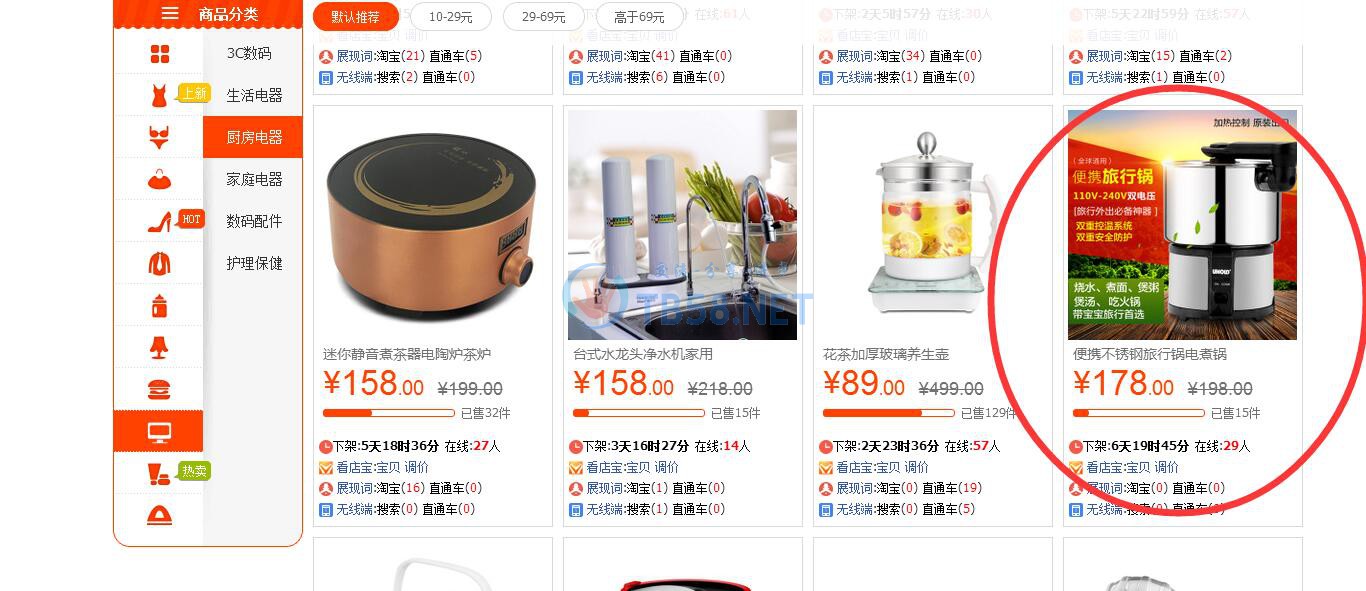Viewport: 1366px width, 591px height.
Task: Select the monitor electronics category icon
Action: pos(159,432)
